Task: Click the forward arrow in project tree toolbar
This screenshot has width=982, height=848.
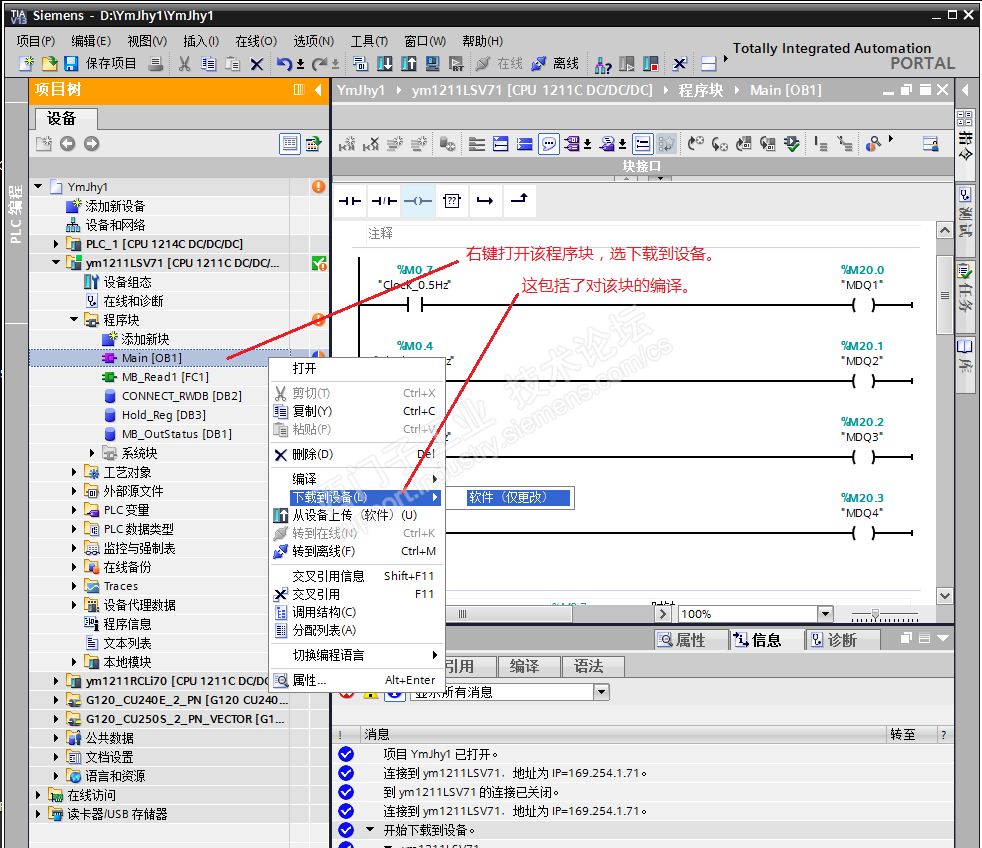Action: point(91,143)
